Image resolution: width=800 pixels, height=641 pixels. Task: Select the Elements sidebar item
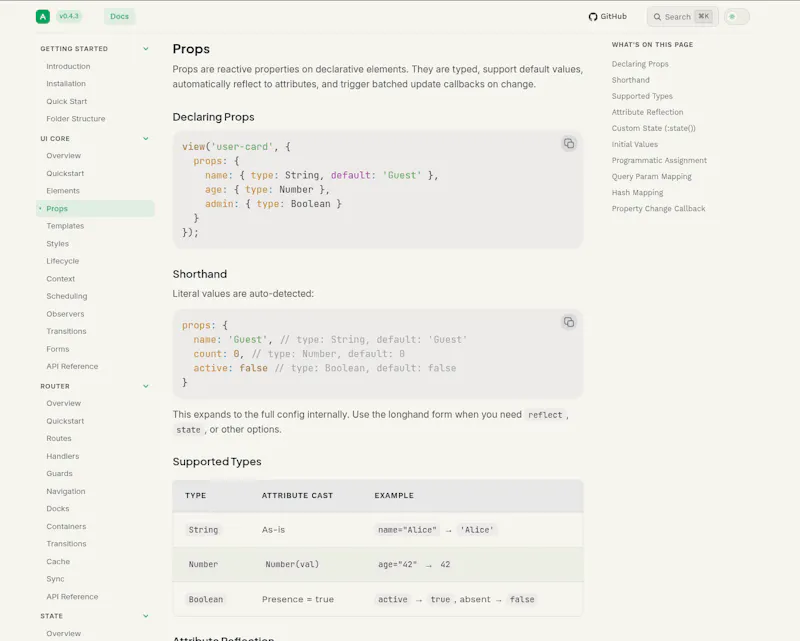pos(63,191)
